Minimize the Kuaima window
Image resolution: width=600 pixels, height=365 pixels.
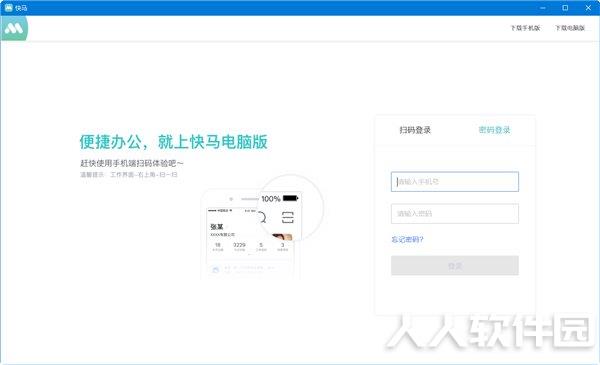[543, 8]
